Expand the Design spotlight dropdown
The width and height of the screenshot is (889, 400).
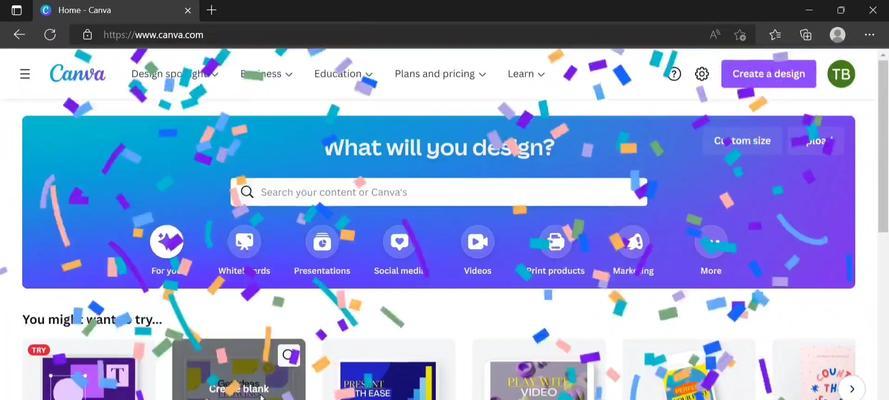pyautogui.click(x=175, y=74)
